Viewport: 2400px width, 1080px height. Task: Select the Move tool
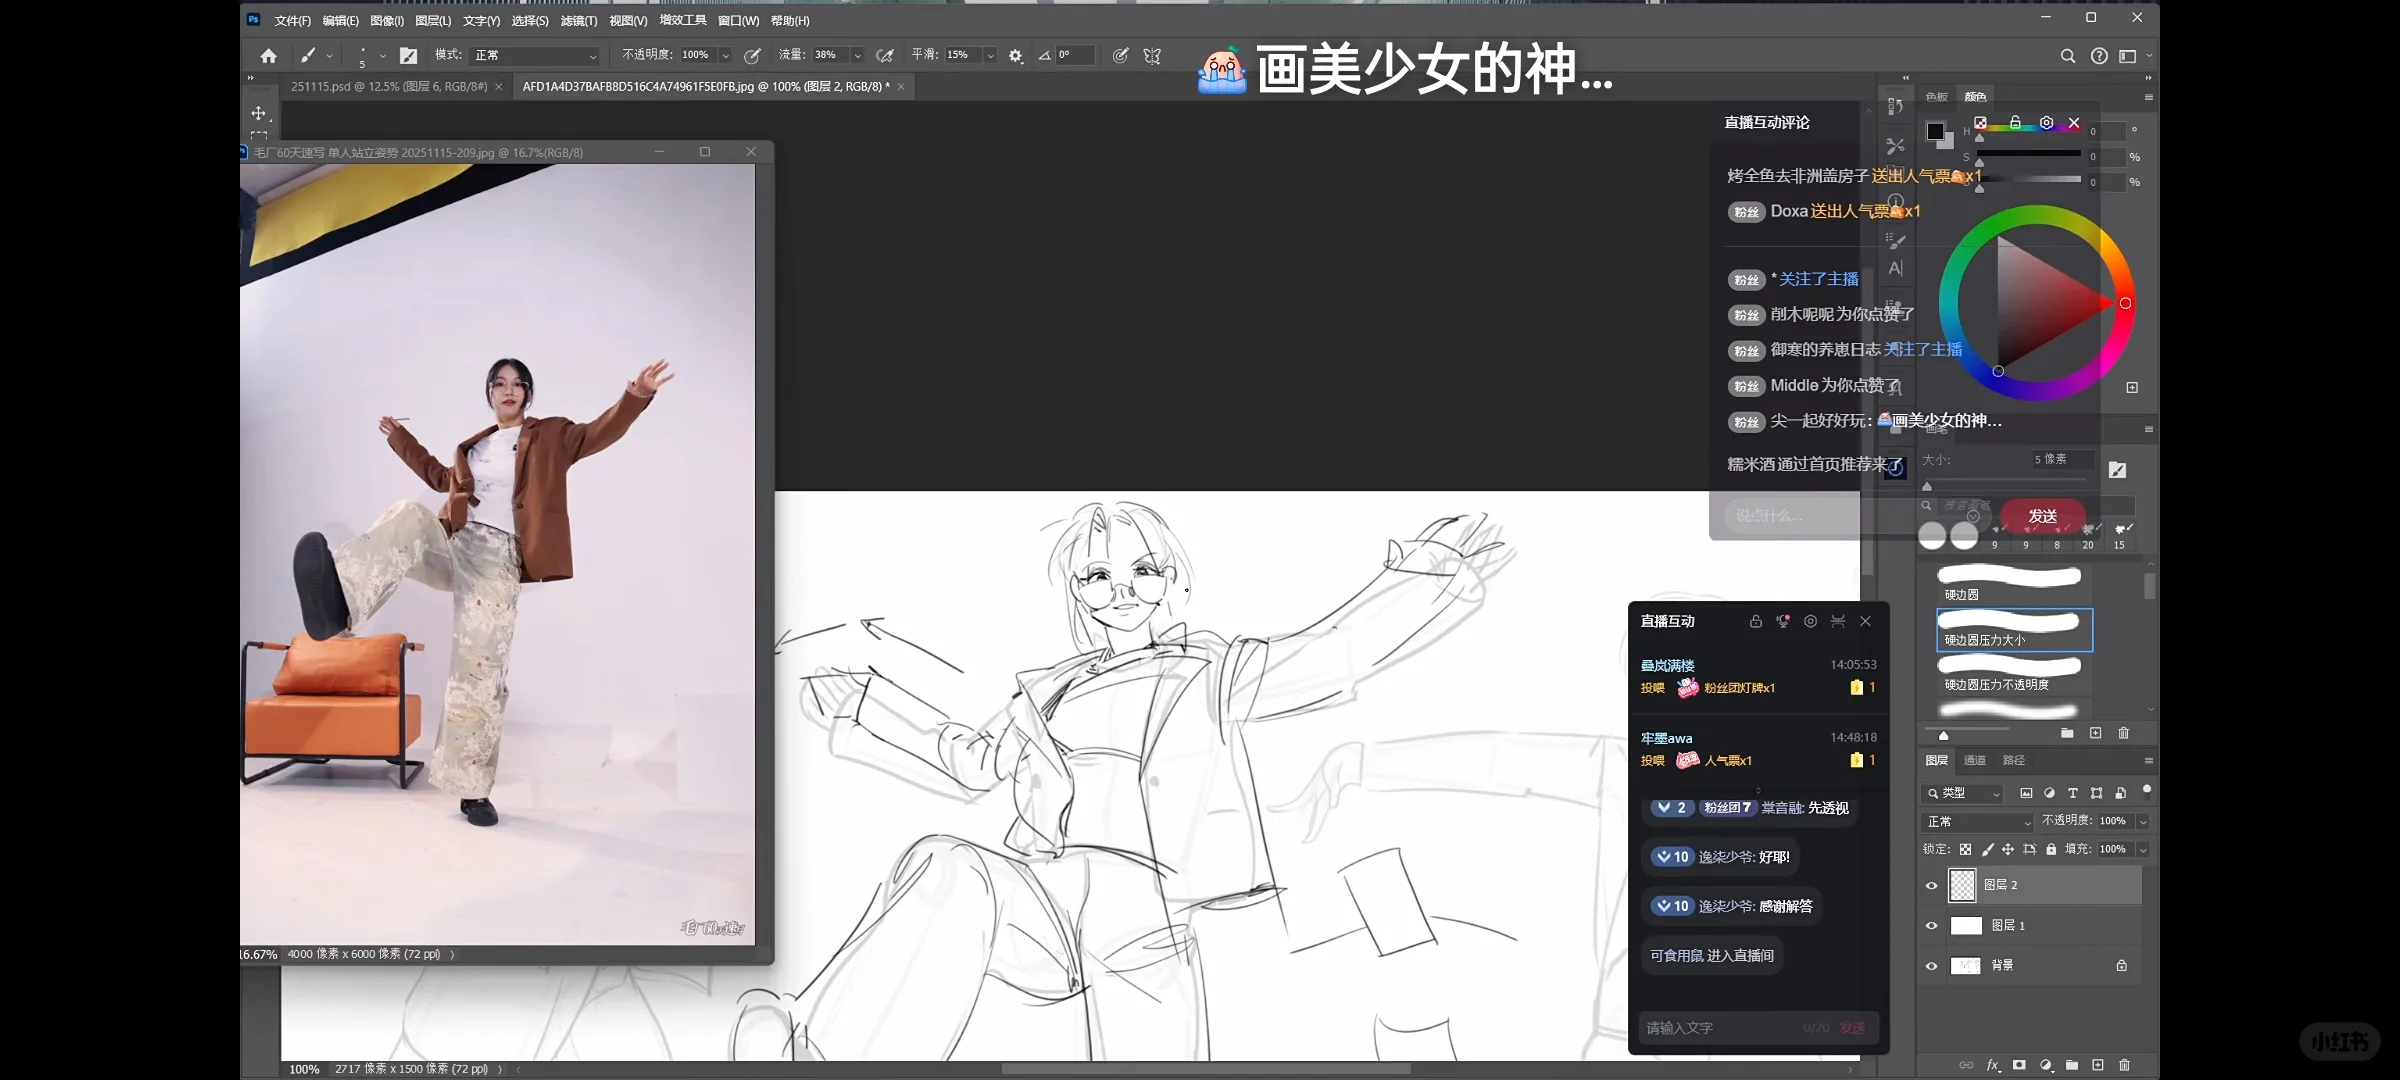(x=258, y=113)
